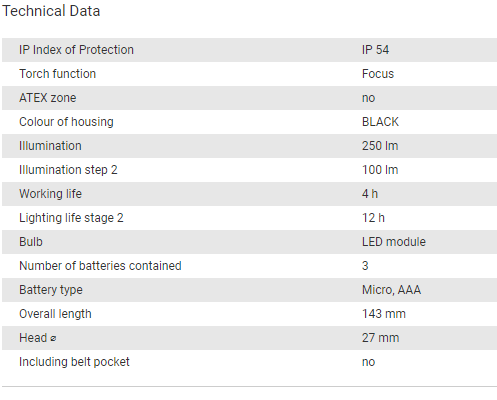Screen dimensions: 497x400
Task: Click the 12 h lighting life value
Action: tap(373, 218)
